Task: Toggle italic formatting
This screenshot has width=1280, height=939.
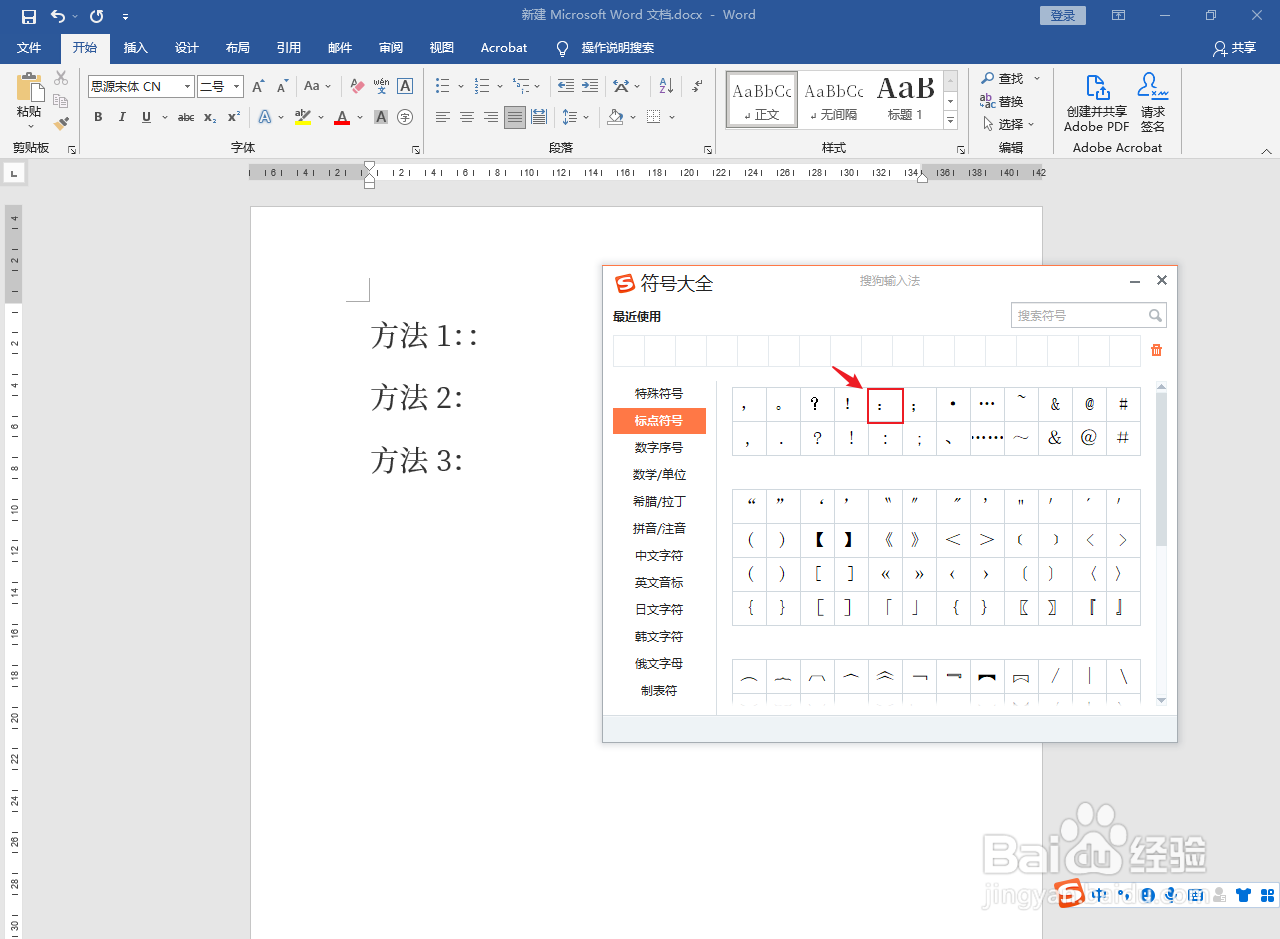Action: pyautogui.click(x=122, y=117)
